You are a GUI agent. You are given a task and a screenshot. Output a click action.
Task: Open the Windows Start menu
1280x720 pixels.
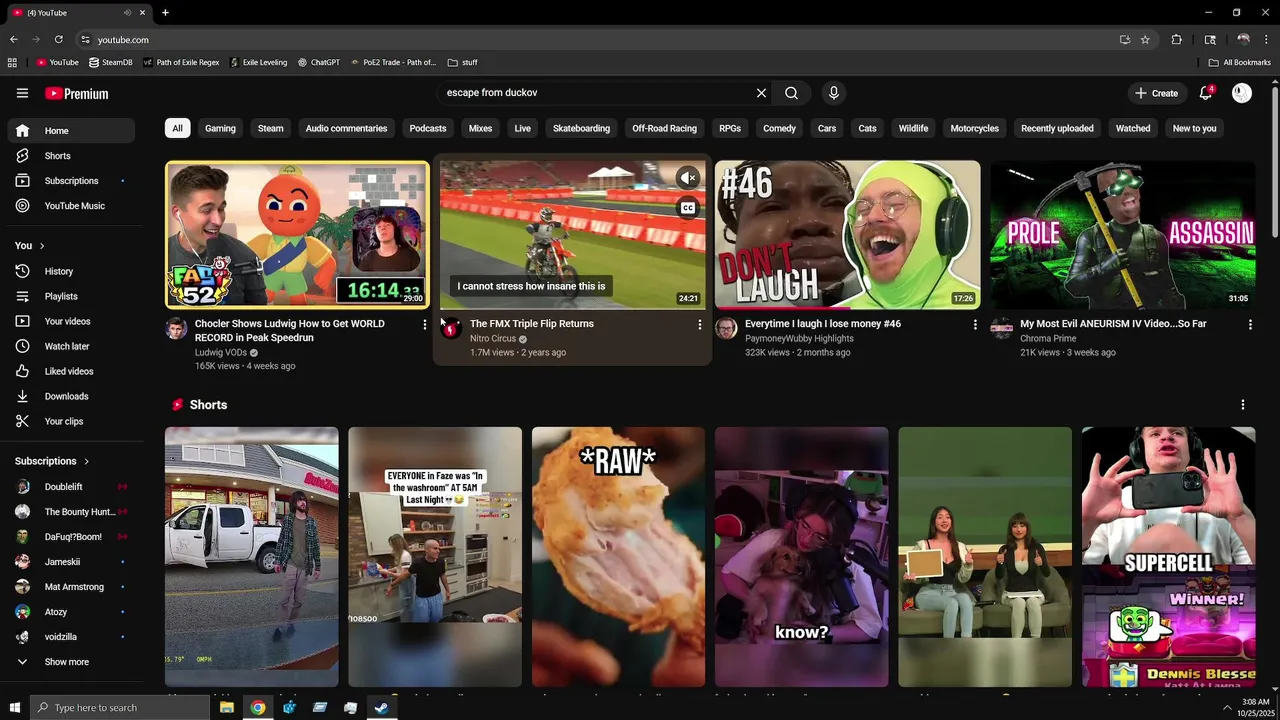coord(14,707)
